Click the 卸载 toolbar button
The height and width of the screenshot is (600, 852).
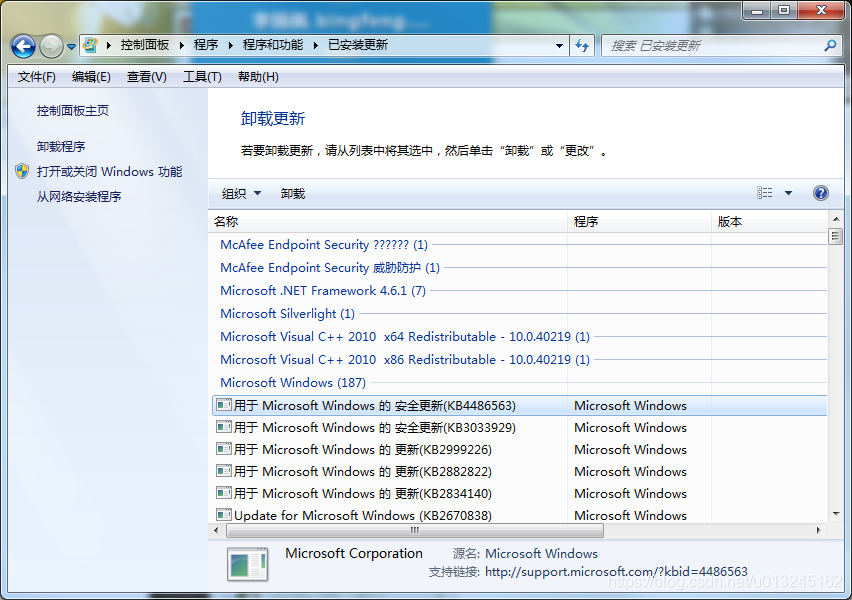293,193
